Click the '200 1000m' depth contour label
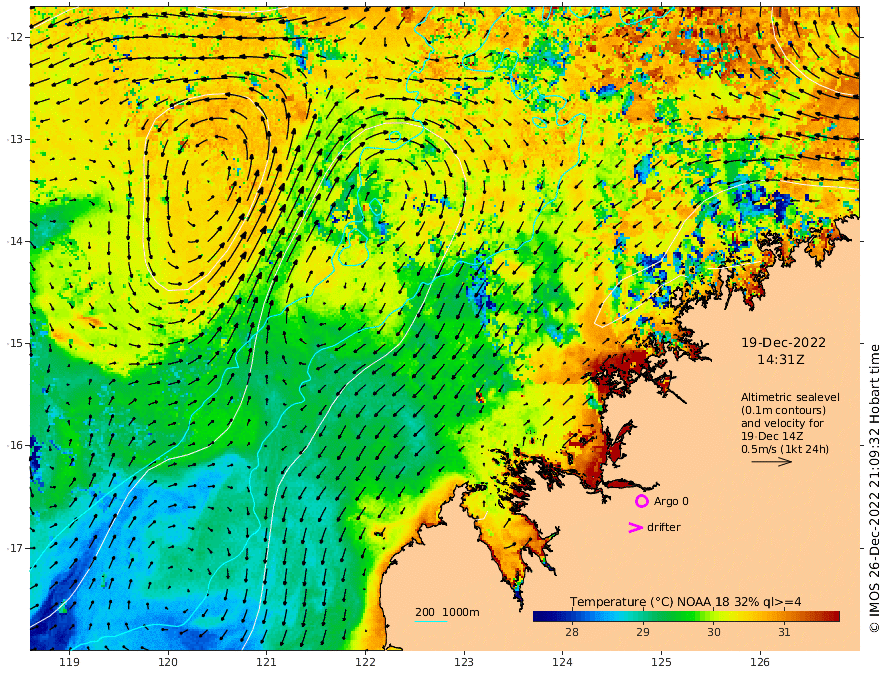The width and height of the screenshot is (880, 680). pyautogui.click(x=447, y=612)
